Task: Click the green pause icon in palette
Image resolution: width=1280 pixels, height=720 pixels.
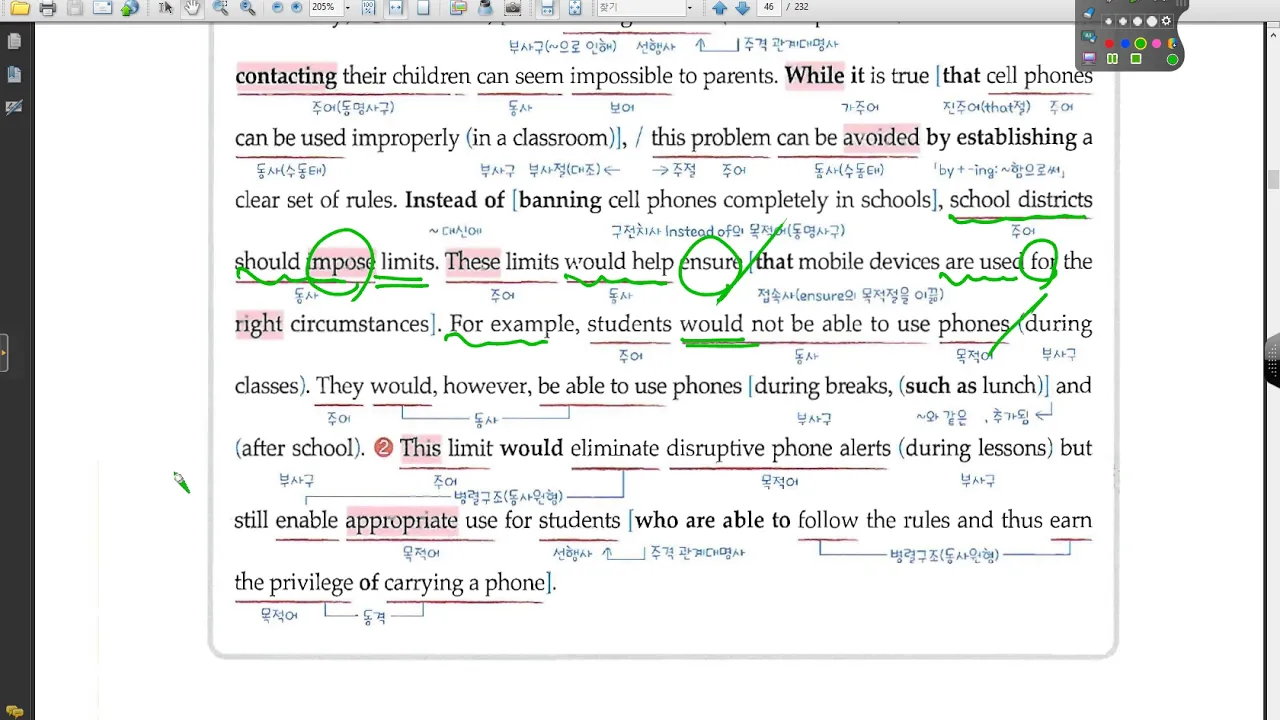Action: (x=1112, y=58)
